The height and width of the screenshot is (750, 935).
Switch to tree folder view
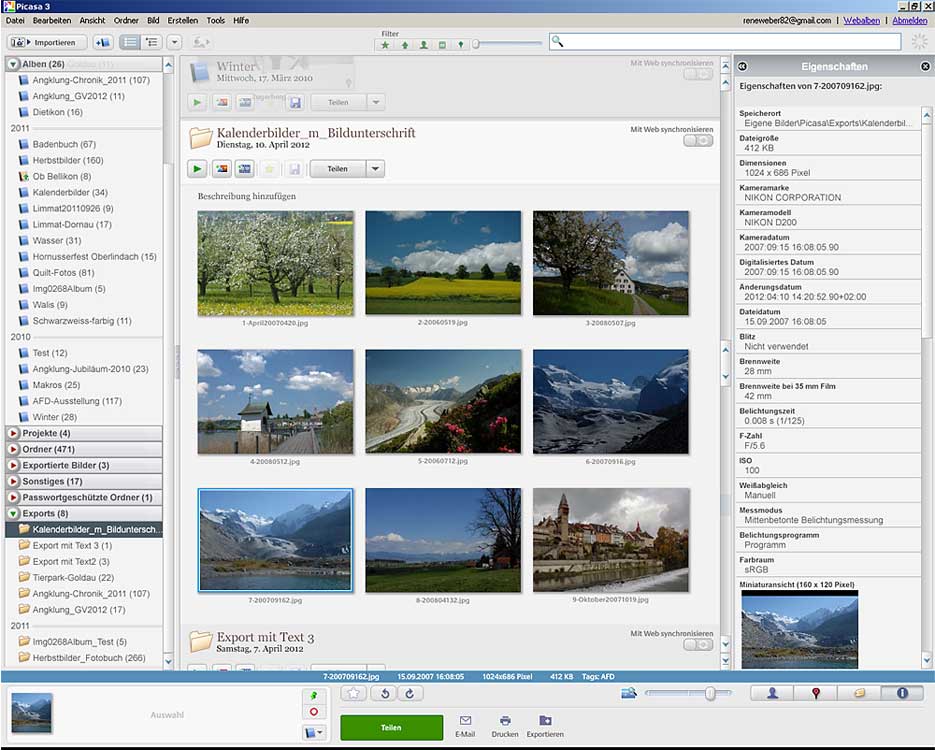tap(152, 42)
